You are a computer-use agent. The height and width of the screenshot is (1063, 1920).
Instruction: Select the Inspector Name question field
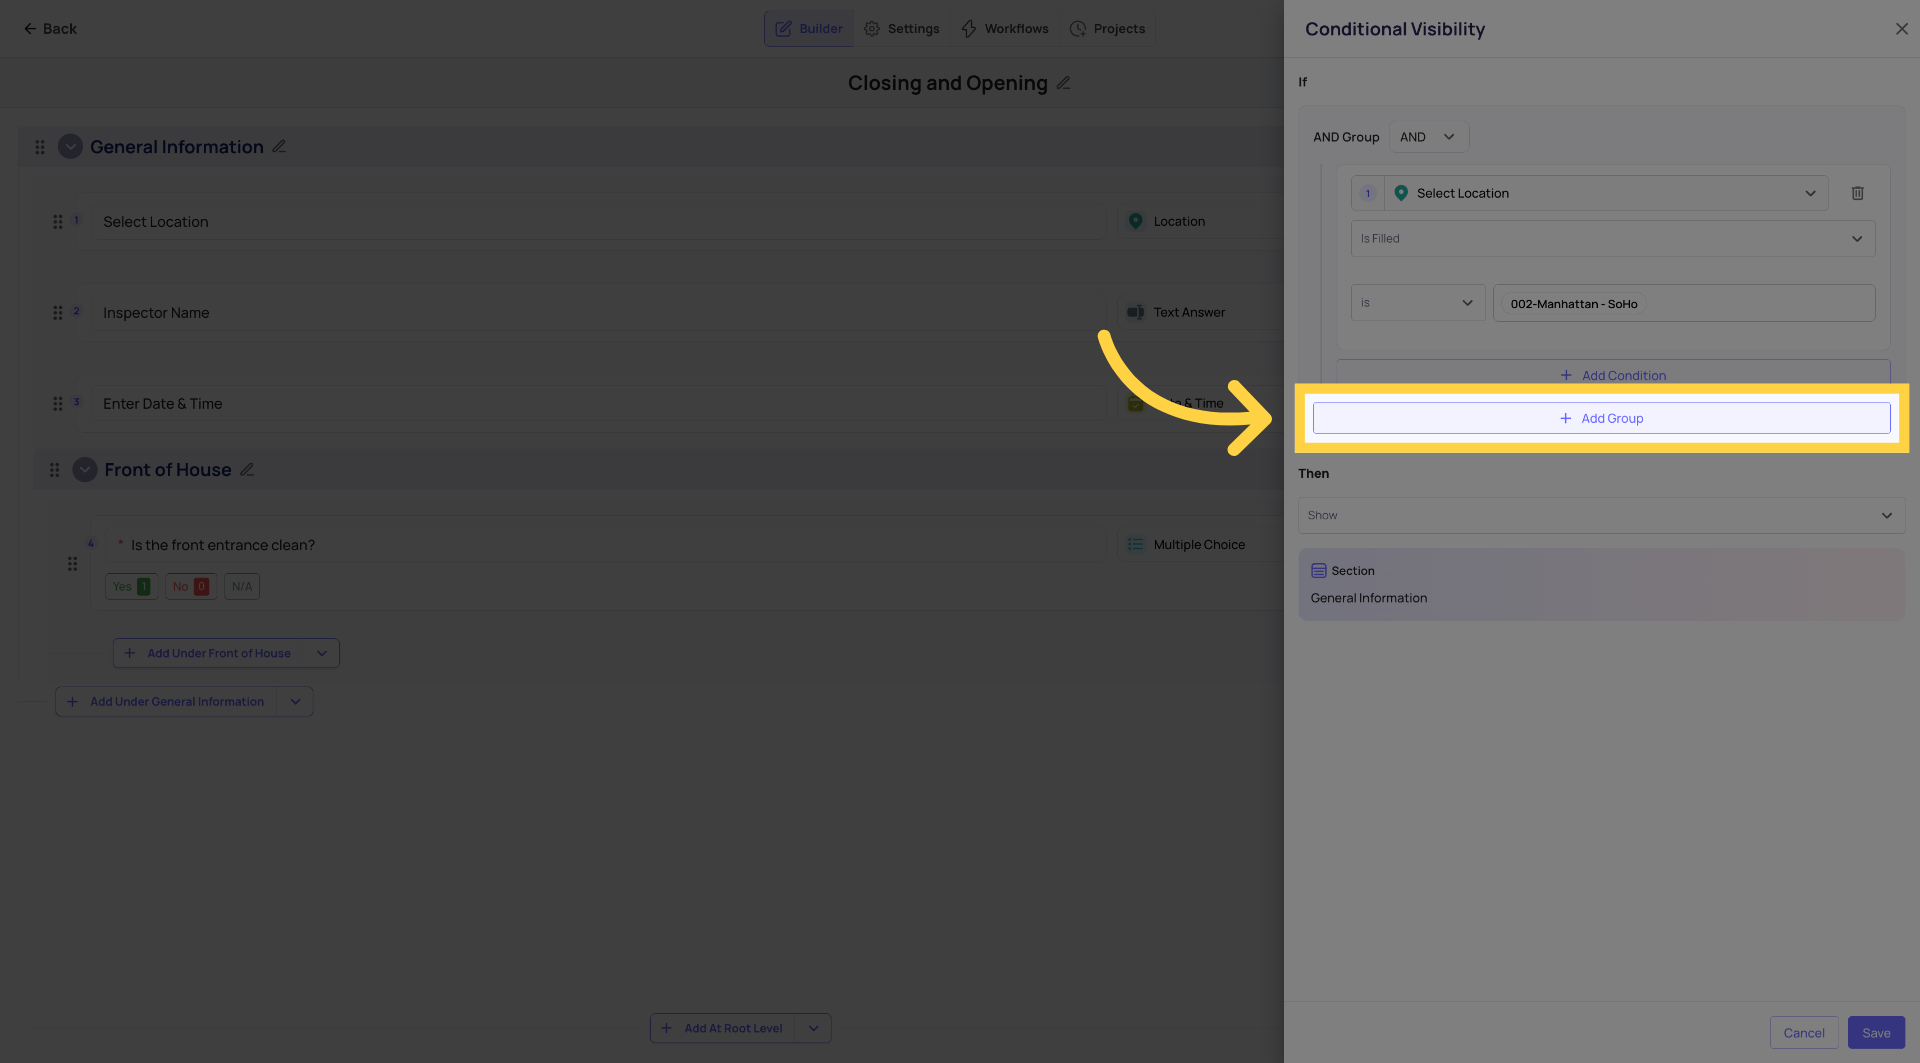point(600,313)
